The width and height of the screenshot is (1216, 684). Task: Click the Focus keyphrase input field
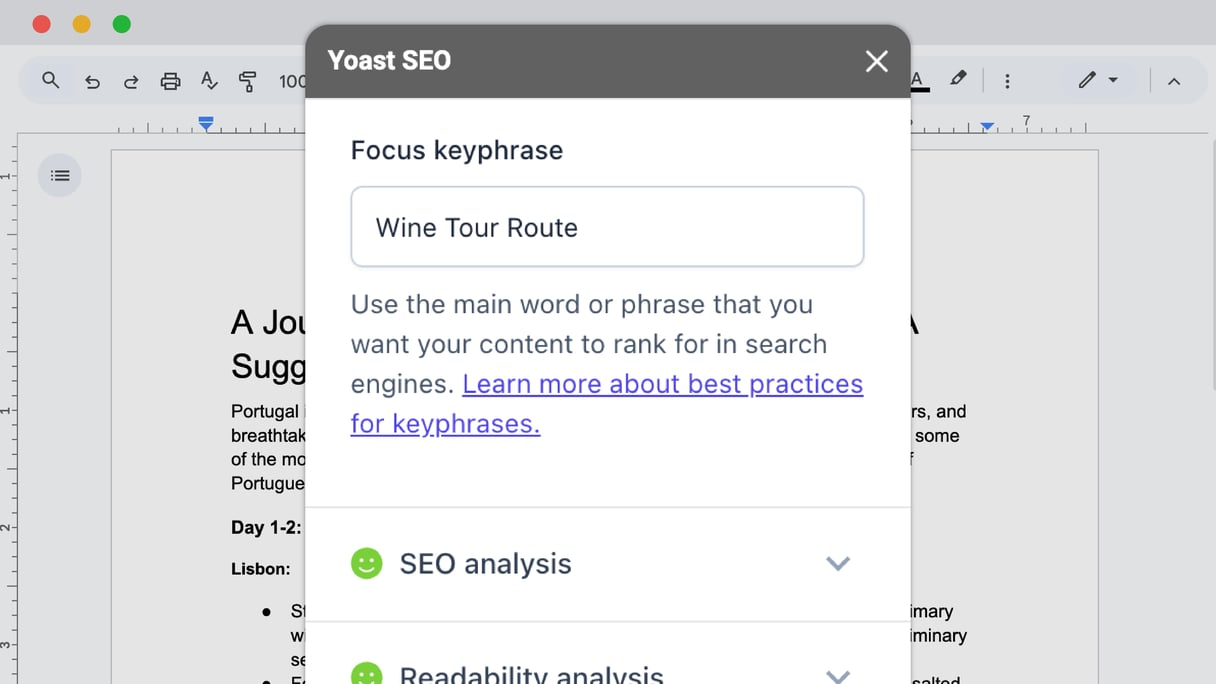coord(607,227)
